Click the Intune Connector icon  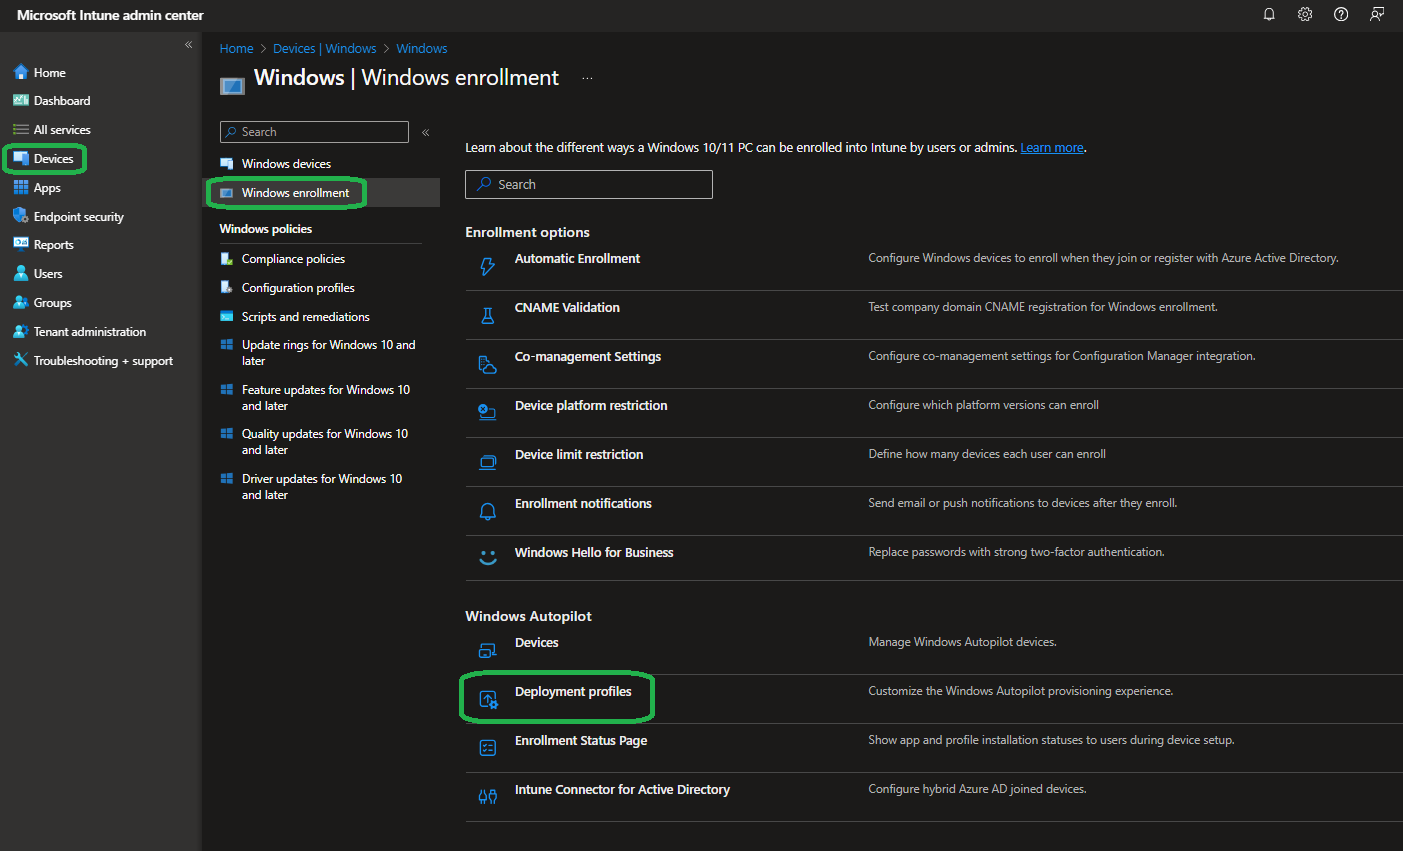pos(487,797)
